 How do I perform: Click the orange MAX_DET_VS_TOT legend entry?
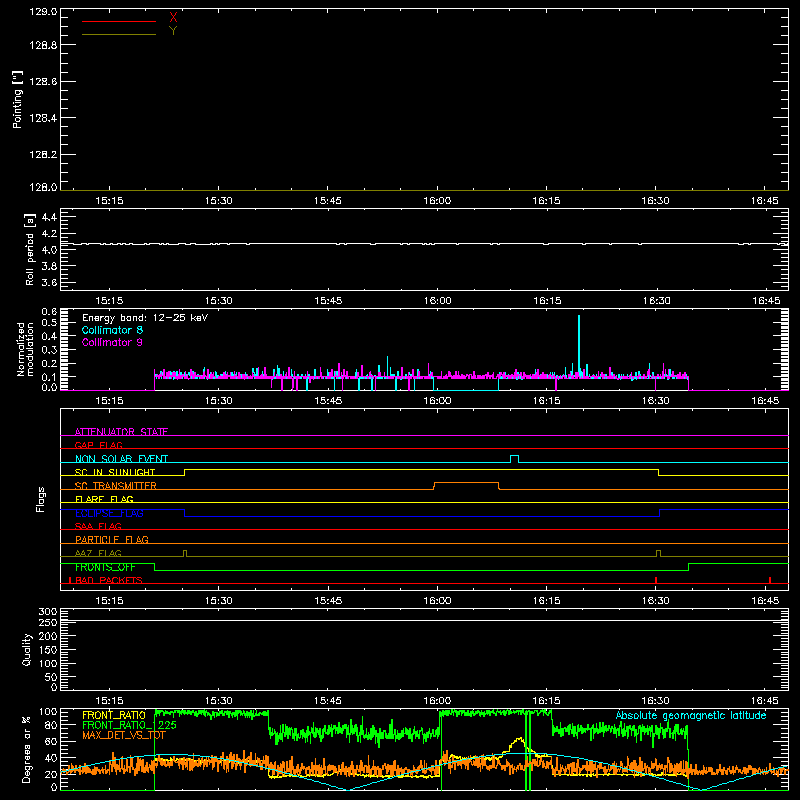[124, 735]
